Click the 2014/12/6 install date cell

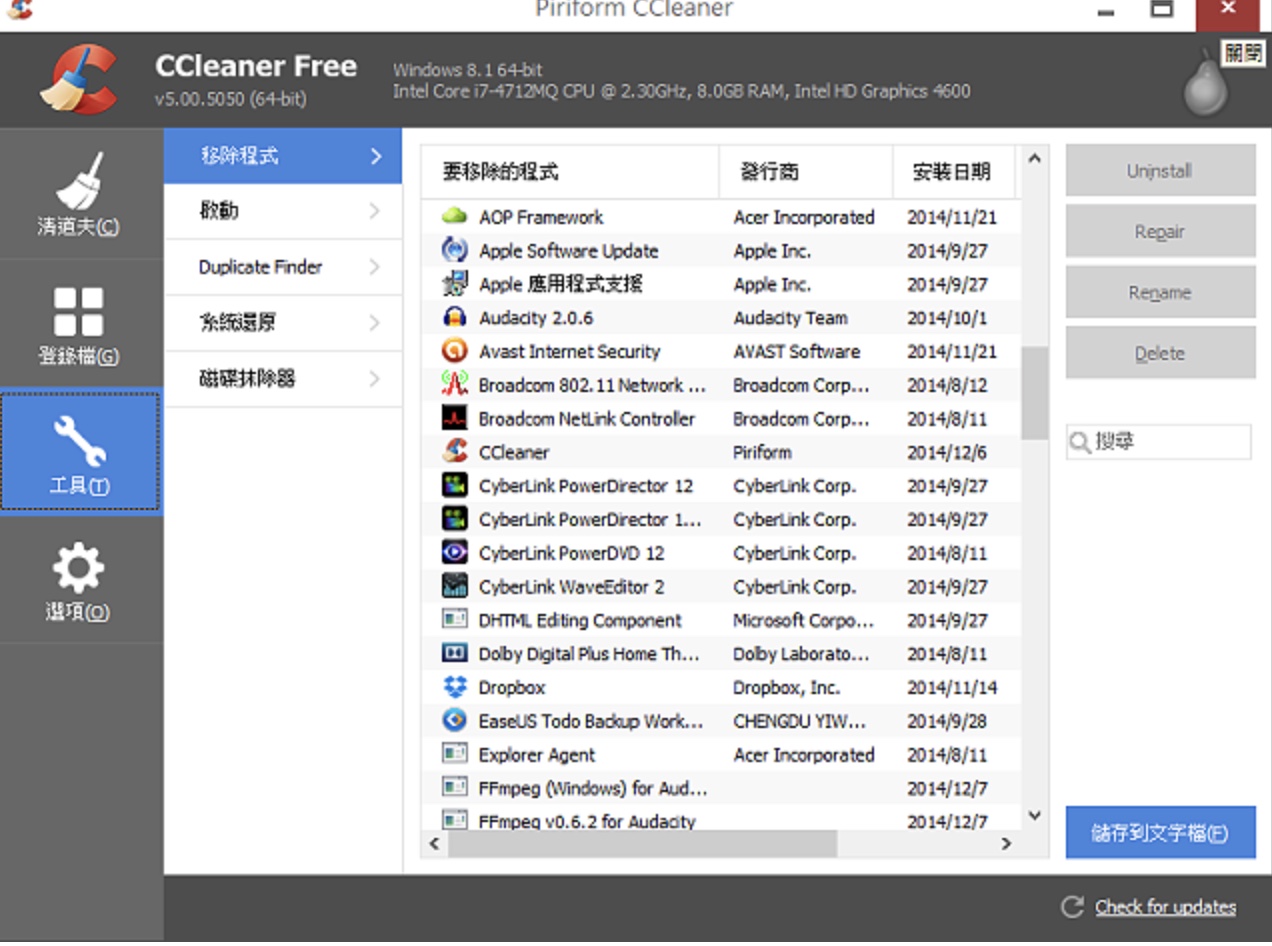tap(947, 452)
